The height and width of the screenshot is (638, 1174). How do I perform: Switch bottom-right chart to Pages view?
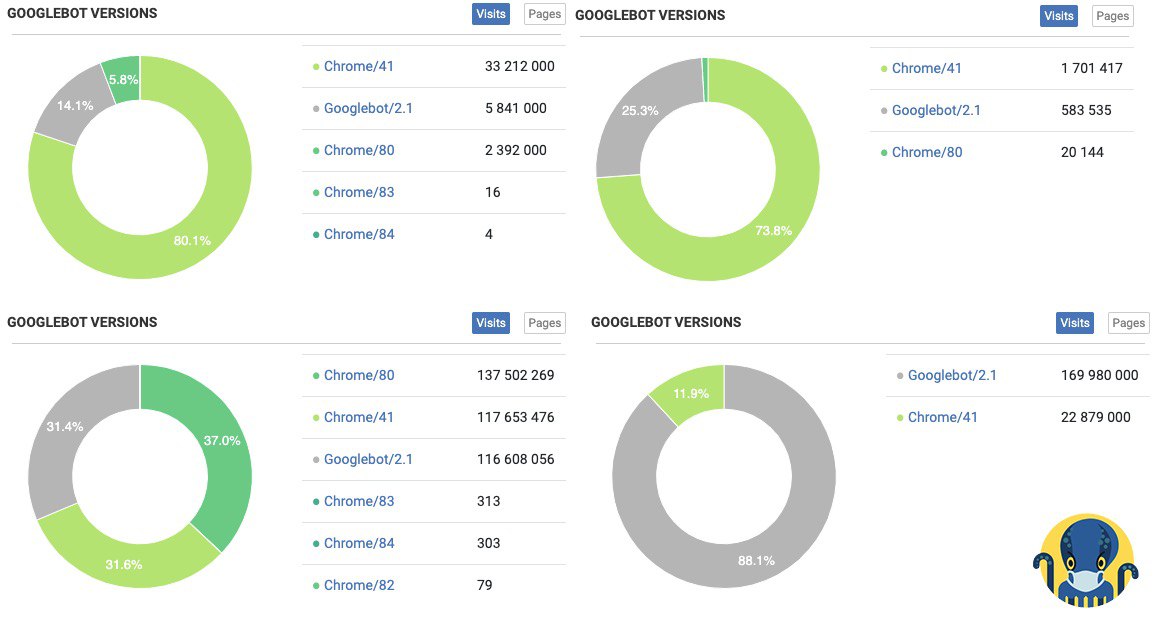[1128, 323]
